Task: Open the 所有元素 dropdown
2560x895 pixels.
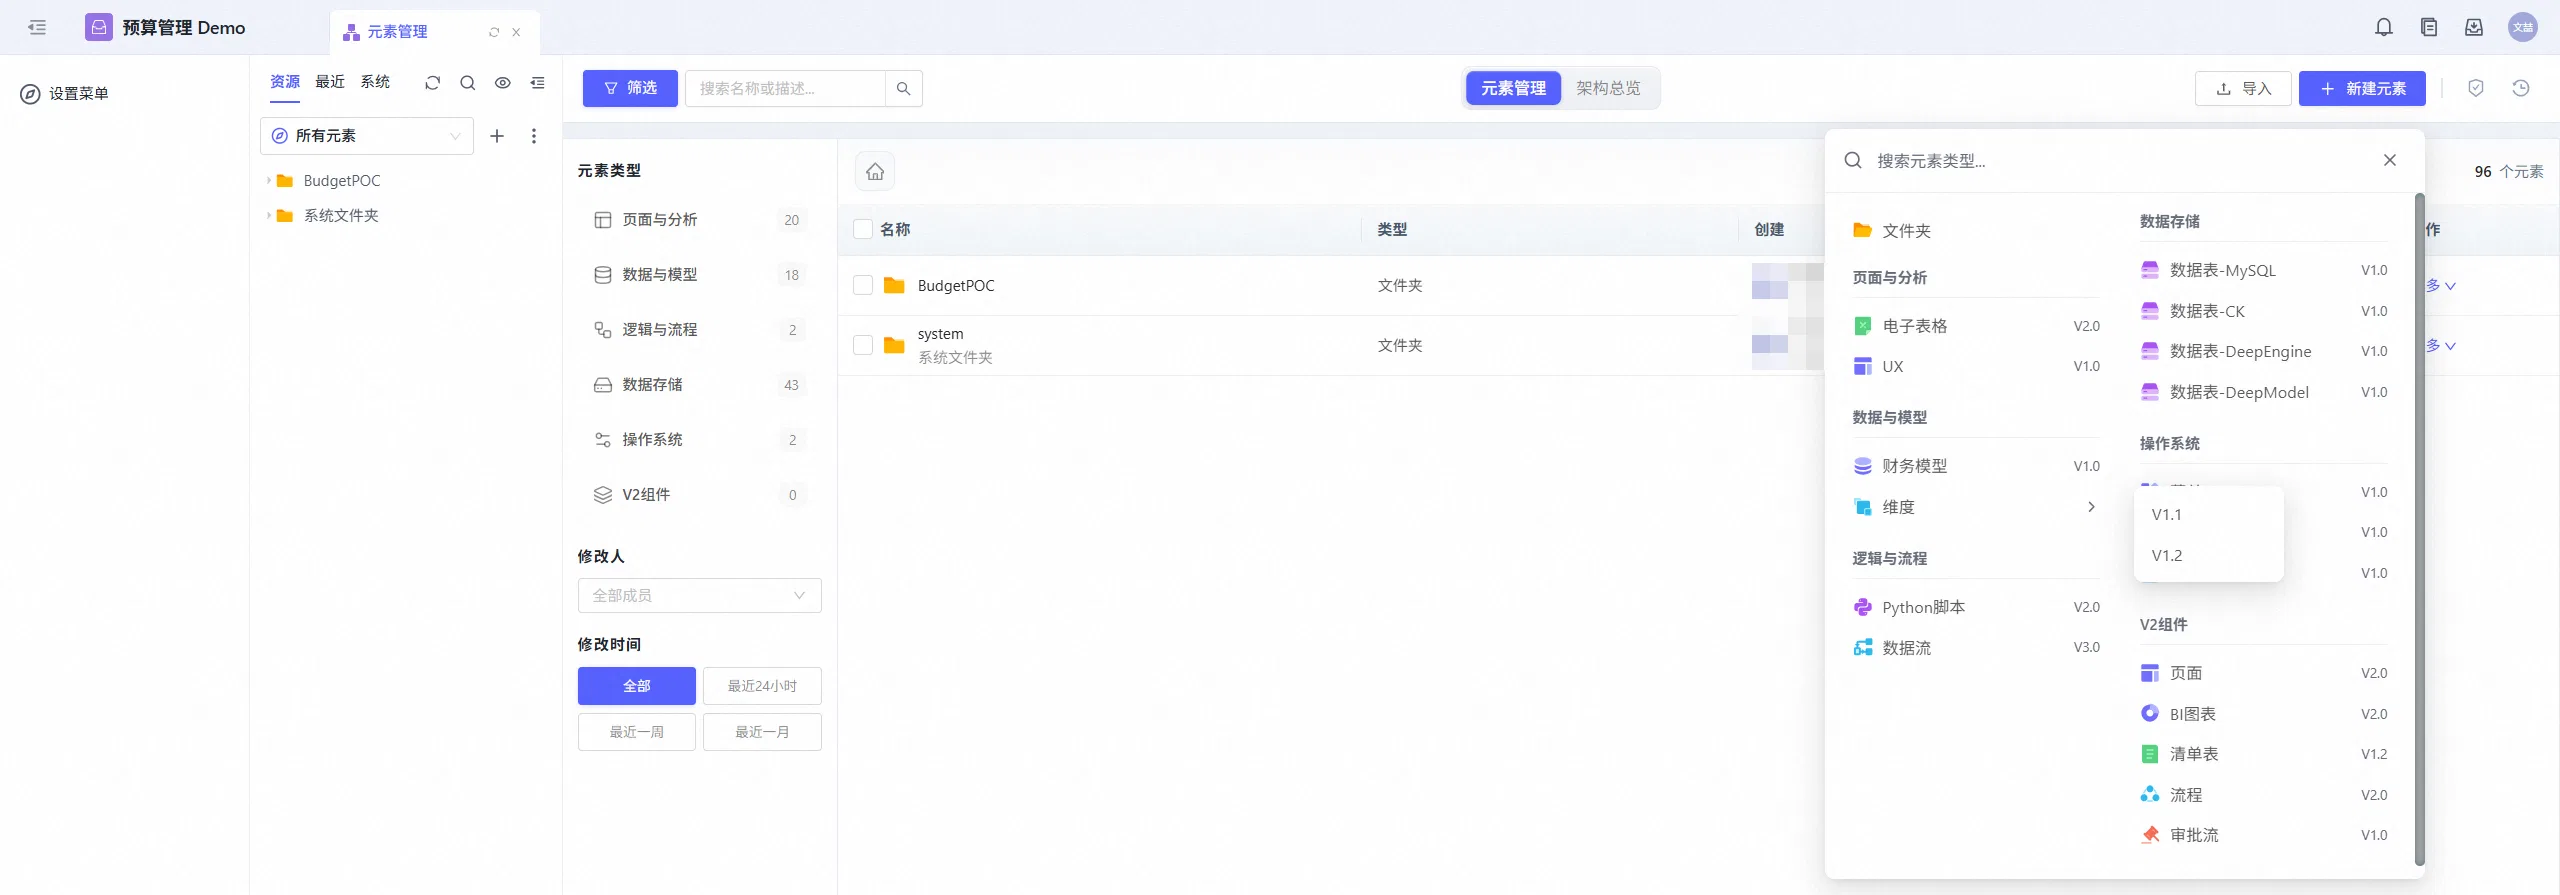Action: coord(367,136)
